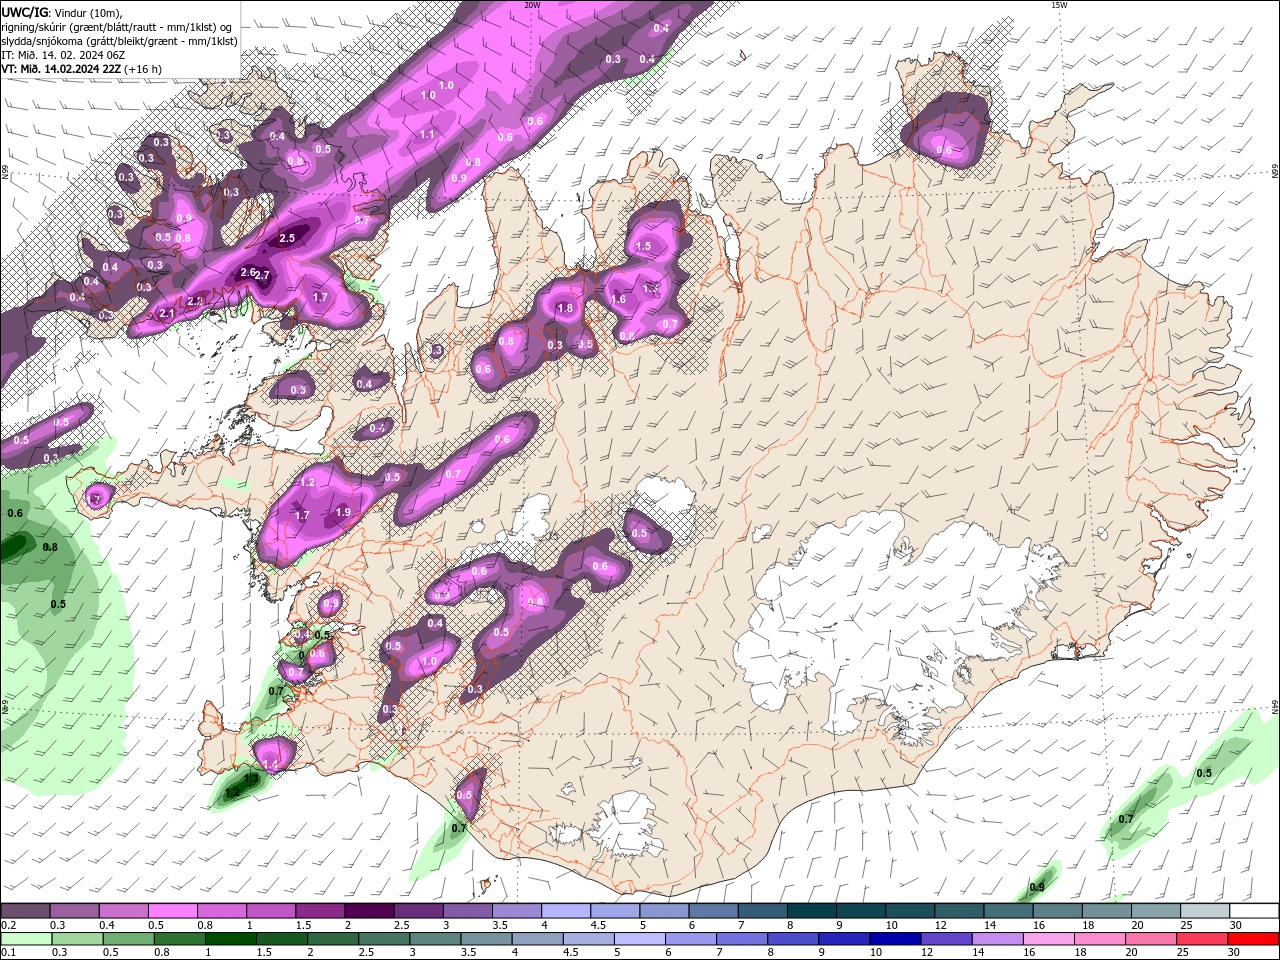Click the 2.5 snowfall value on the map

(x=287, y=238)
